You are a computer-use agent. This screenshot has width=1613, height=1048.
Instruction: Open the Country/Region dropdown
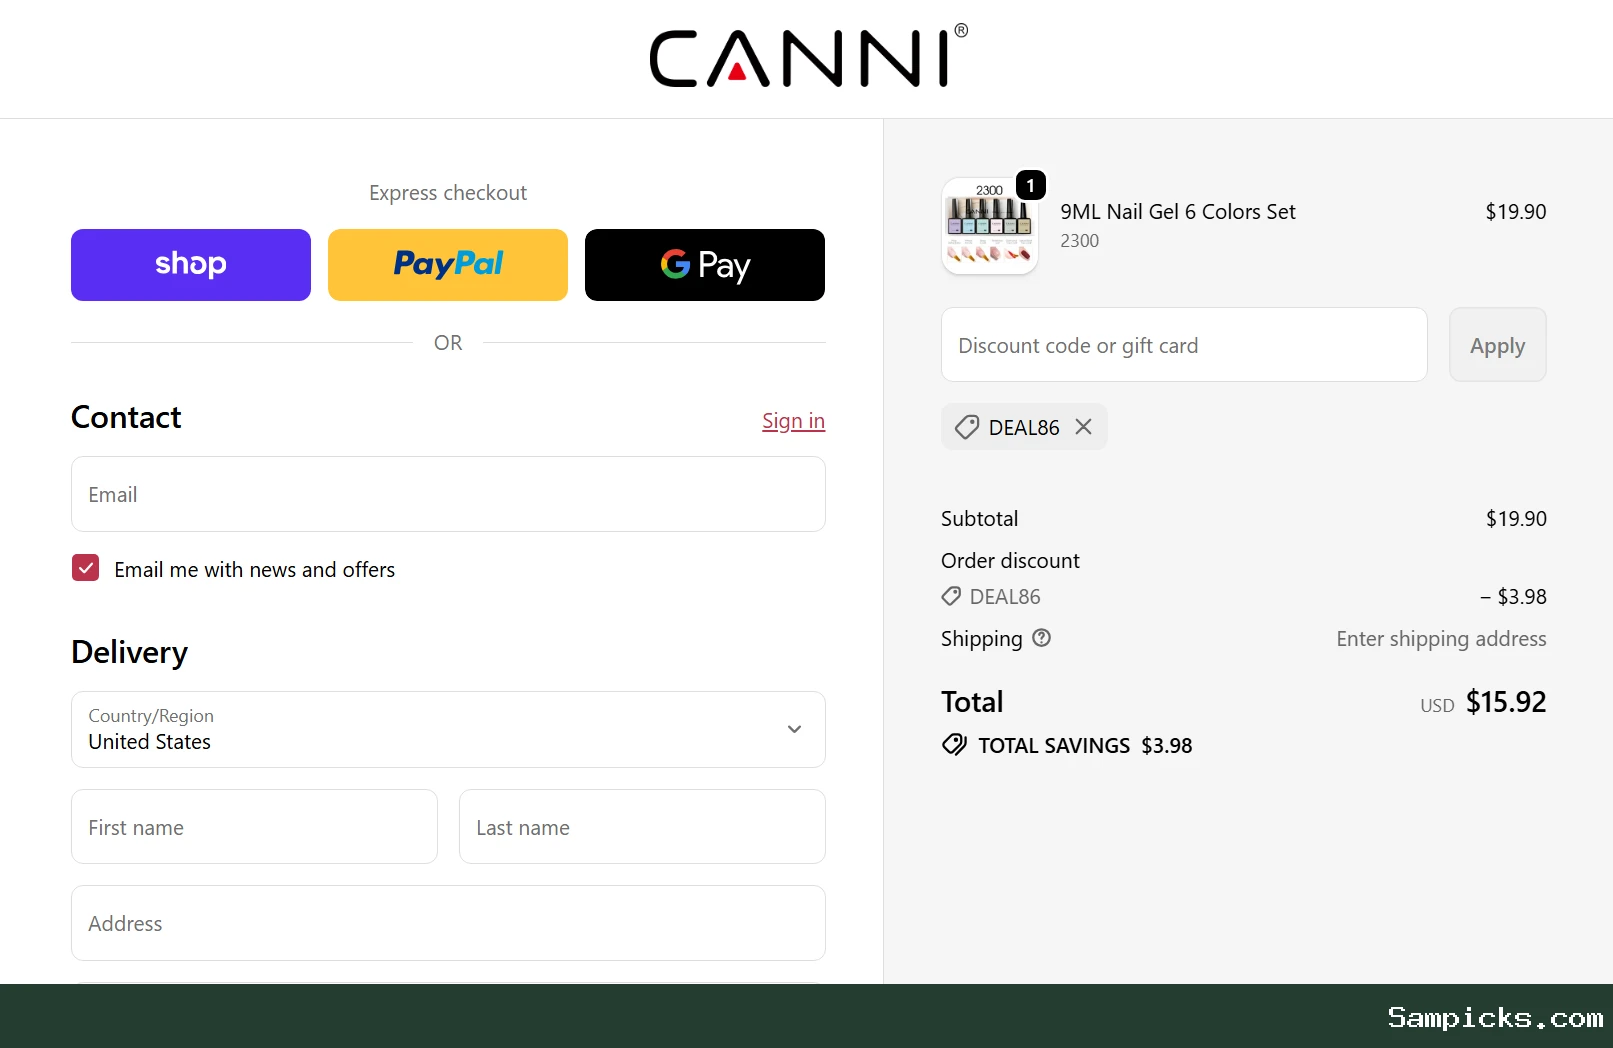448,729
